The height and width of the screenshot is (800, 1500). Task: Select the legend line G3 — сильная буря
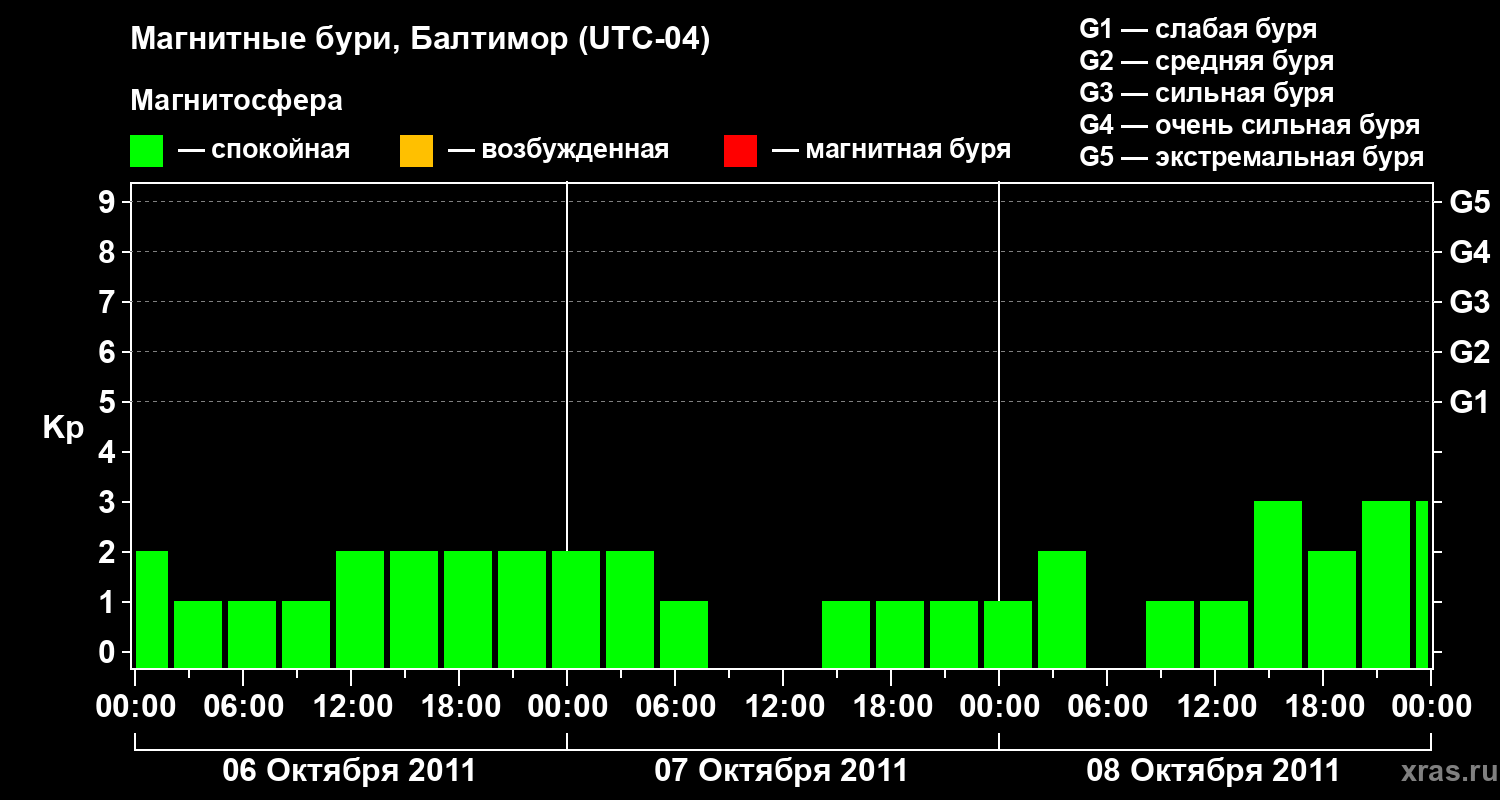(1207, 93)
